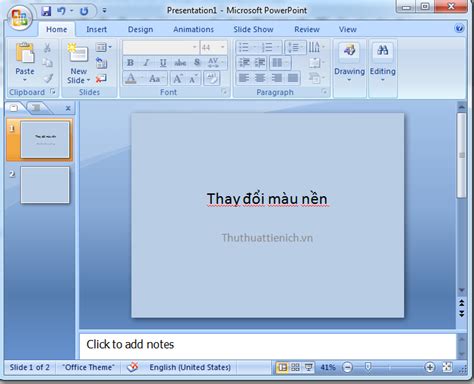Open the Slide Show tab
474x384 pixels.
point(253,29)
